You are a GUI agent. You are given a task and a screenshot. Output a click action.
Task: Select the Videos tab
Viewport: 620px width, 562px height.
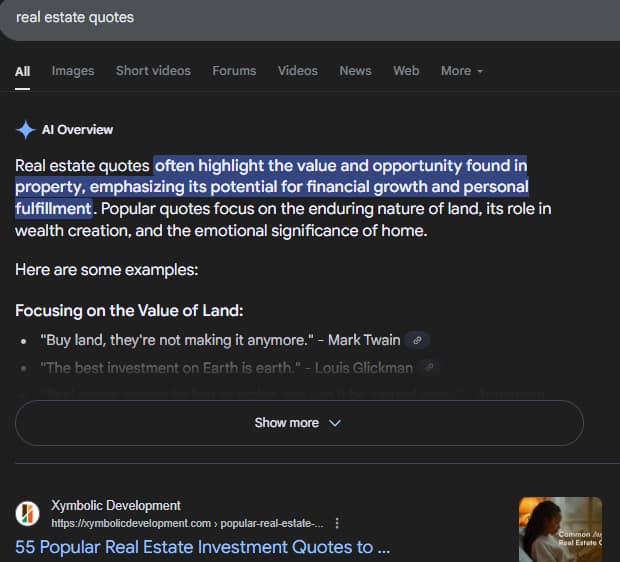click(x=298, y=71)
